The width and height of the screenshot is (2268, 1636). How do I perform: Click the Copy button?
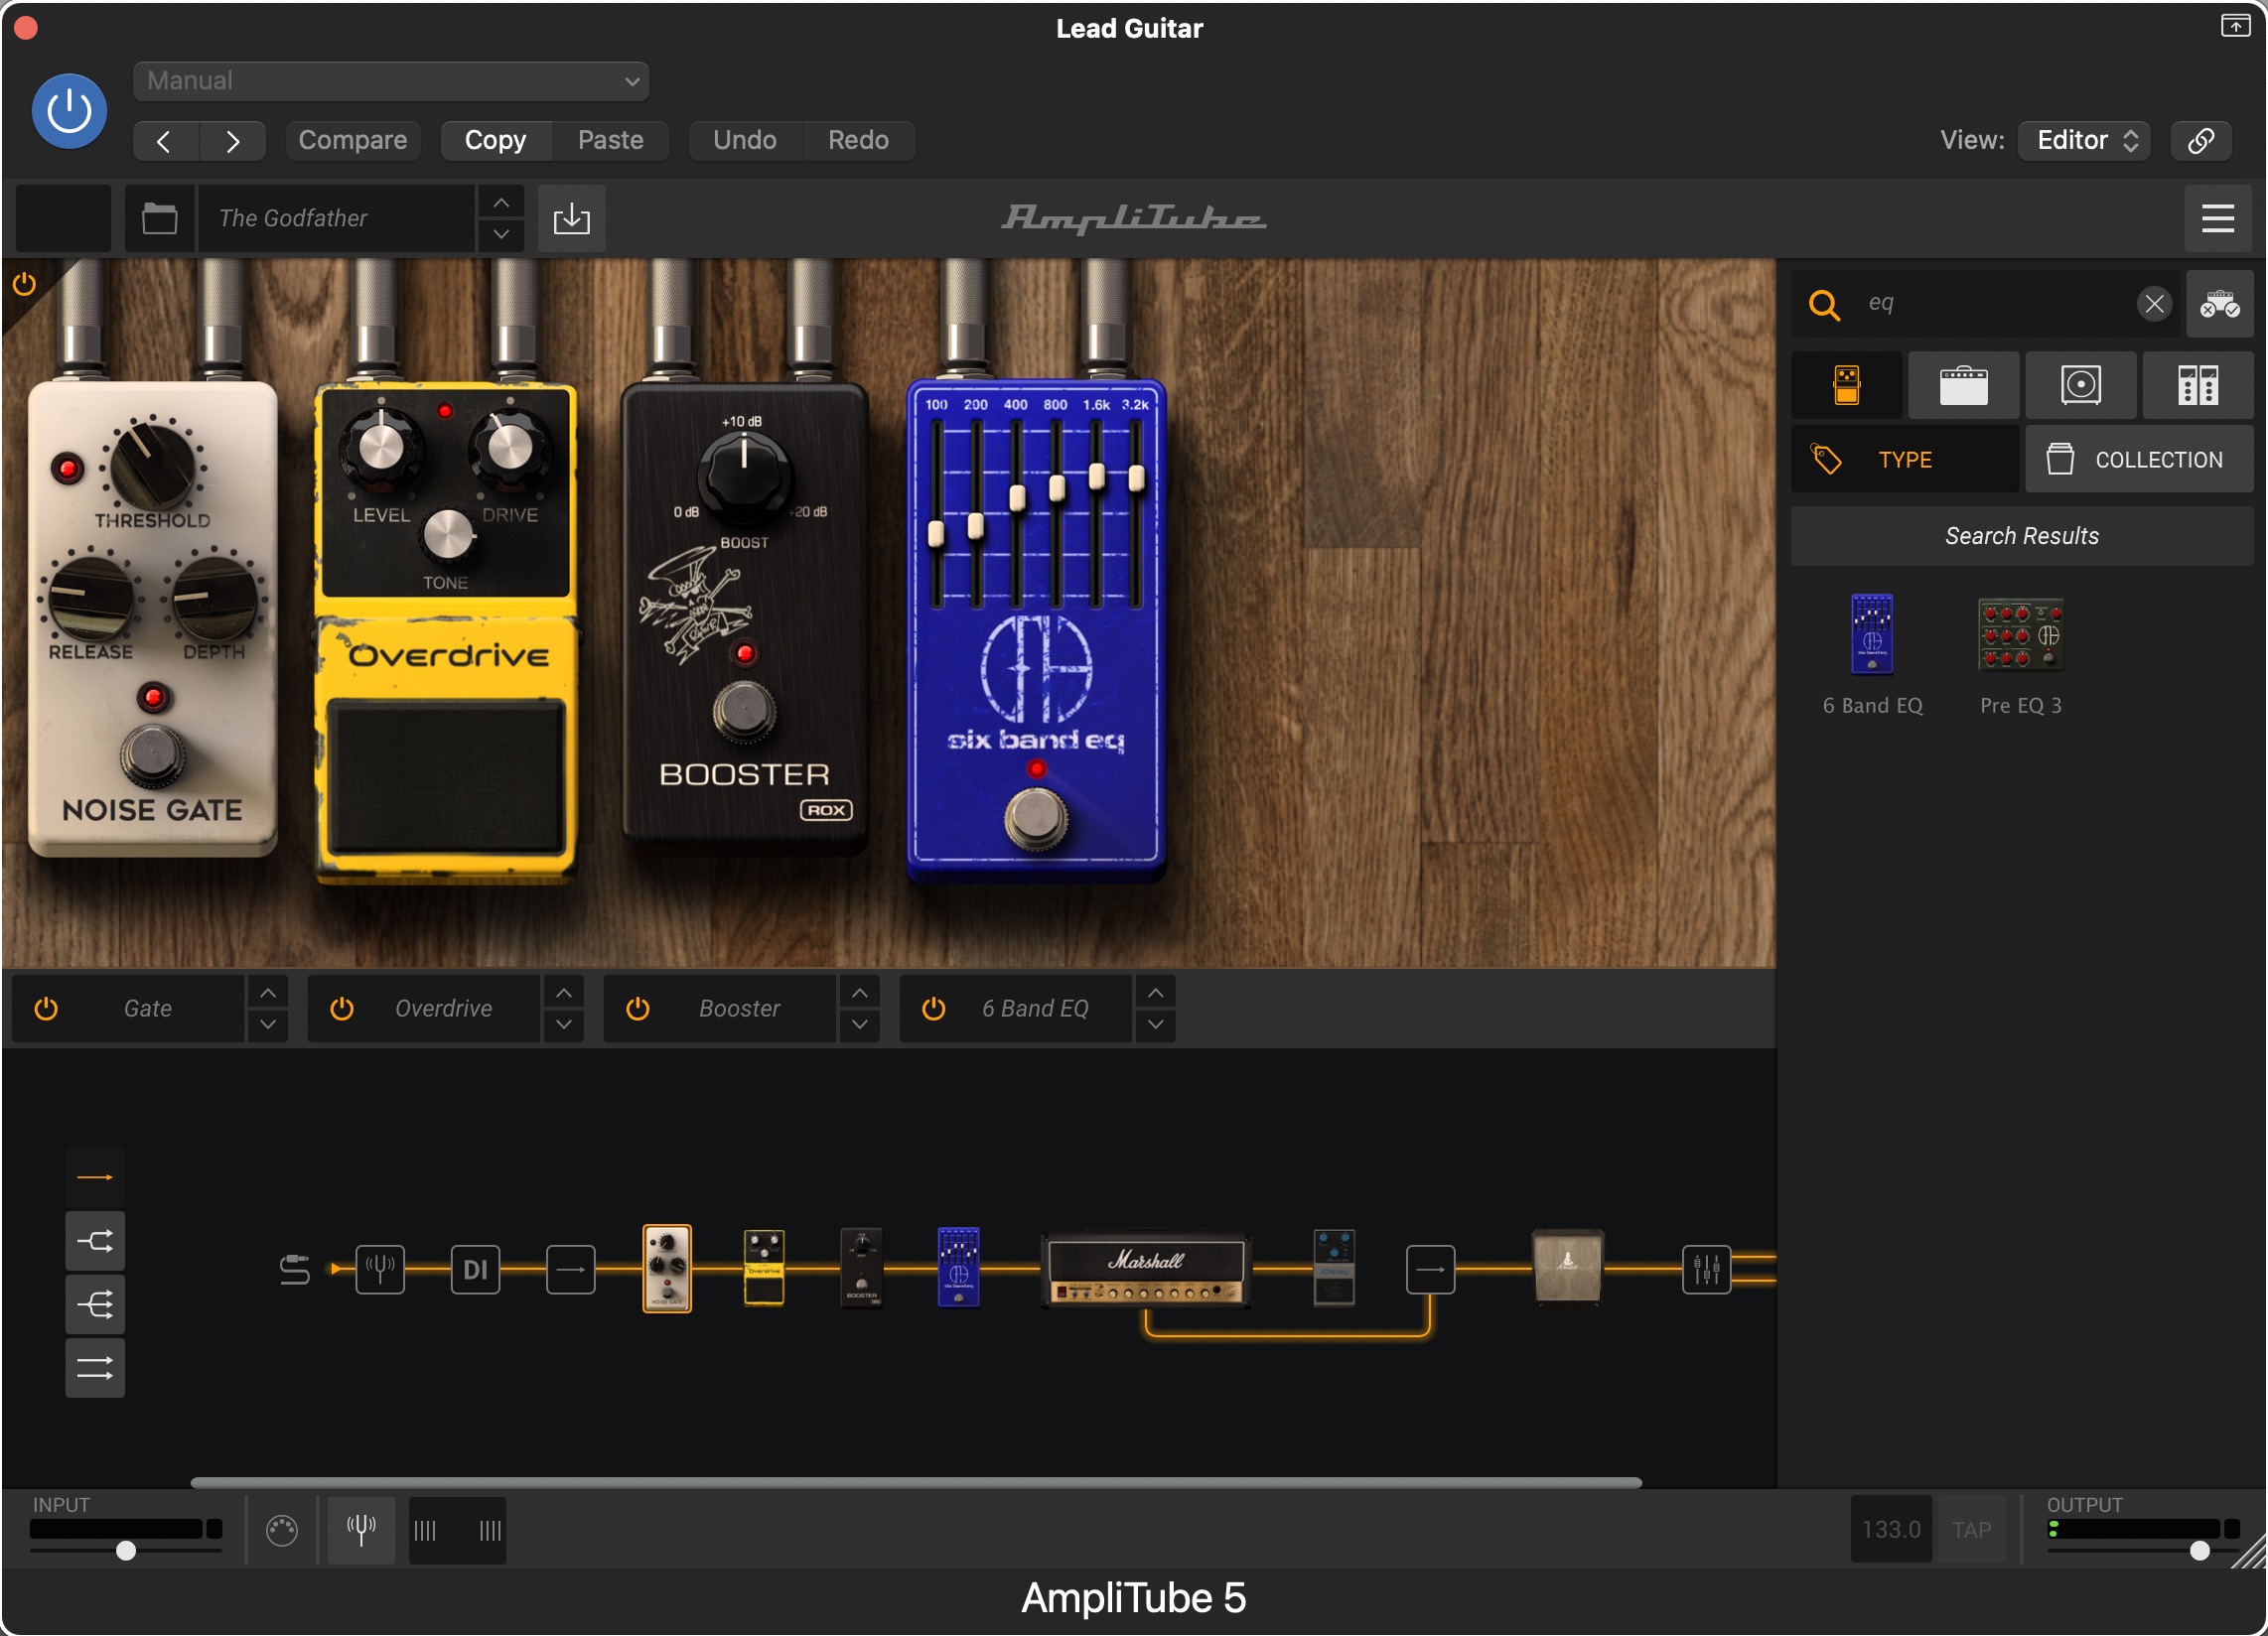(x=496, y=140)
